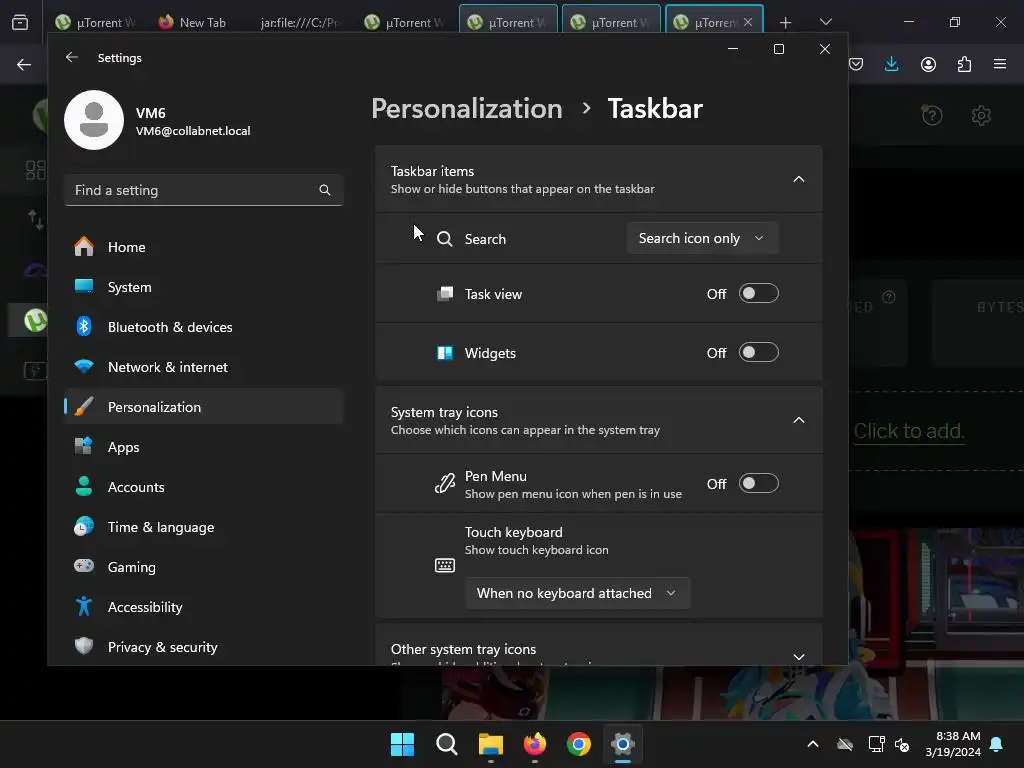
Task: Open Firefox from taskbar
Action: 535,744
